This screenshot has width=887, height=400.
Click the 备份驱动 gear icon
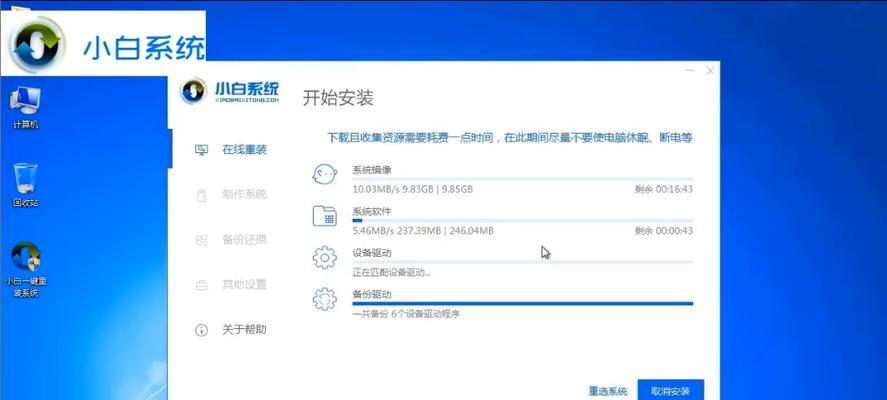coord(325,299)
